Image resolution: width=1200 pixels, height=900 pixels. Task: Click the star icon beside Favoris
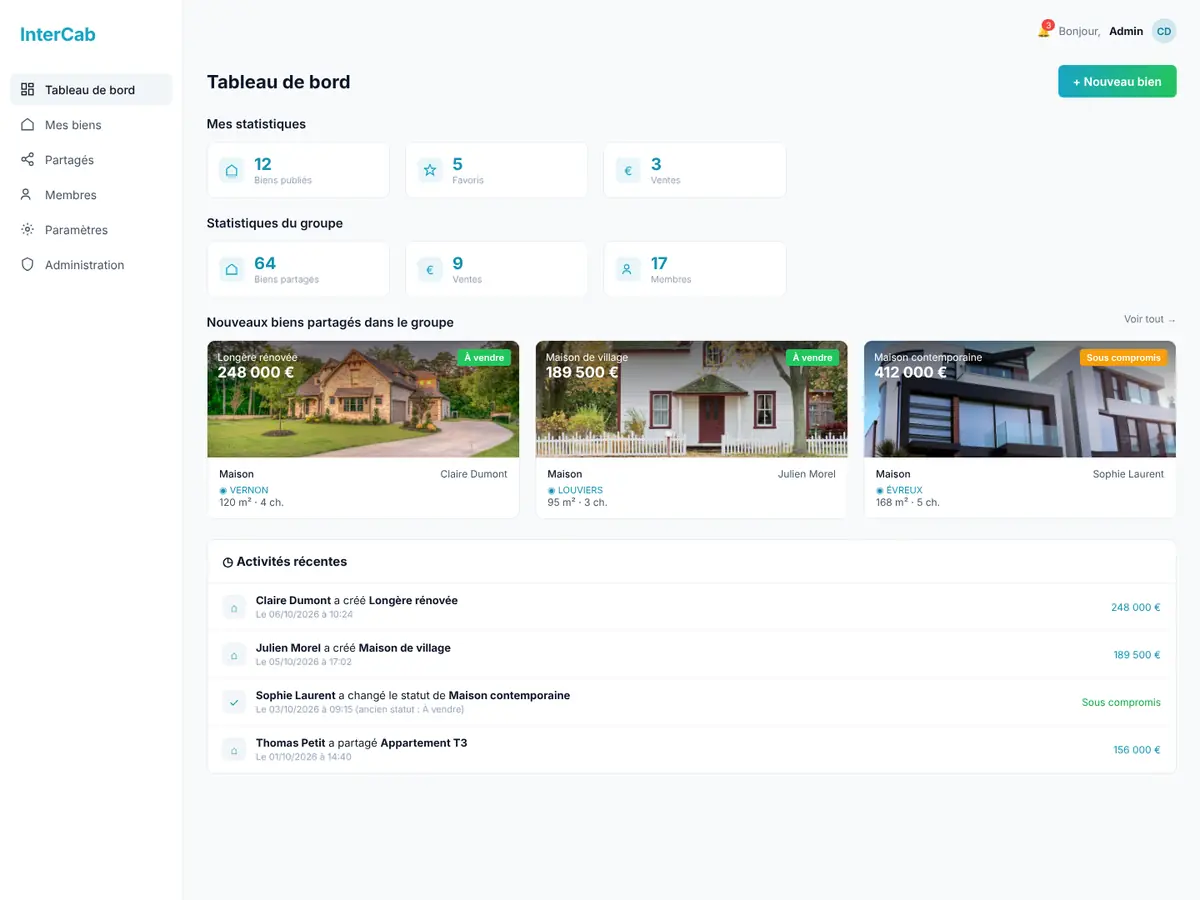pos(430,170)
